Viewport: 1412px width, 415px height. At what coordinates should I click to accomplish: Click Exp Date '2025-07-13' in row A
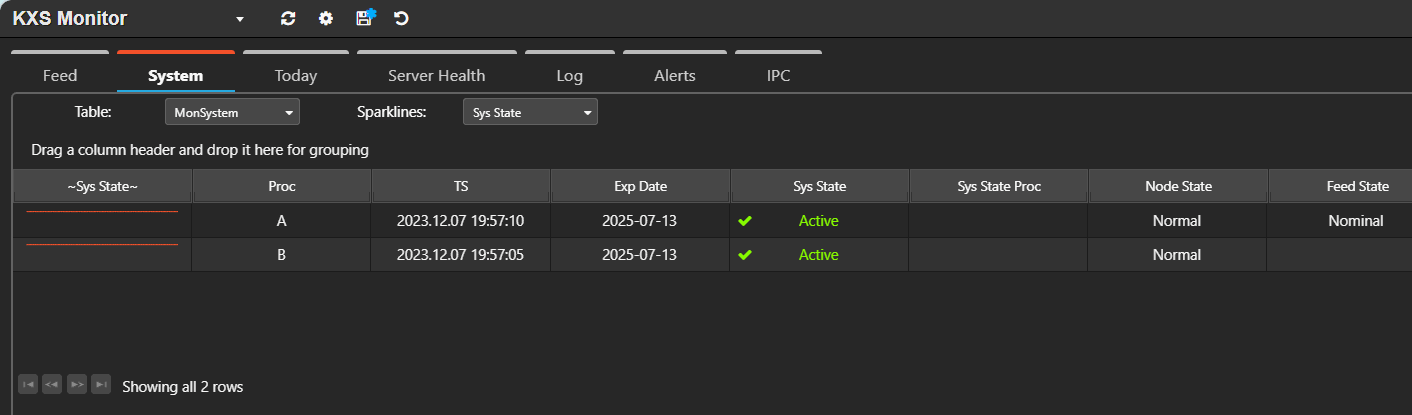640,221
